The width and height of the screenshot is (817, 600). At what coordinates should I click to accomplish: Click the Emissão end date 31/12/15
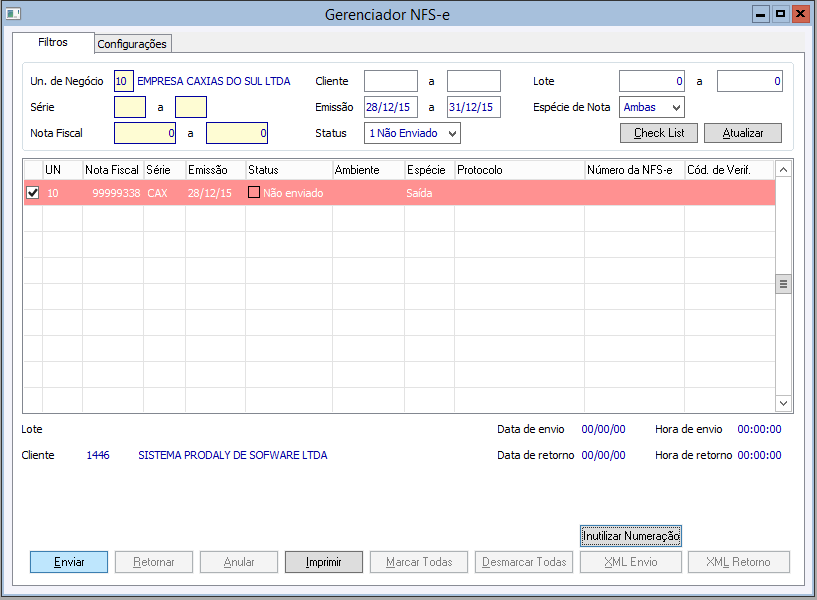(474, 107)
